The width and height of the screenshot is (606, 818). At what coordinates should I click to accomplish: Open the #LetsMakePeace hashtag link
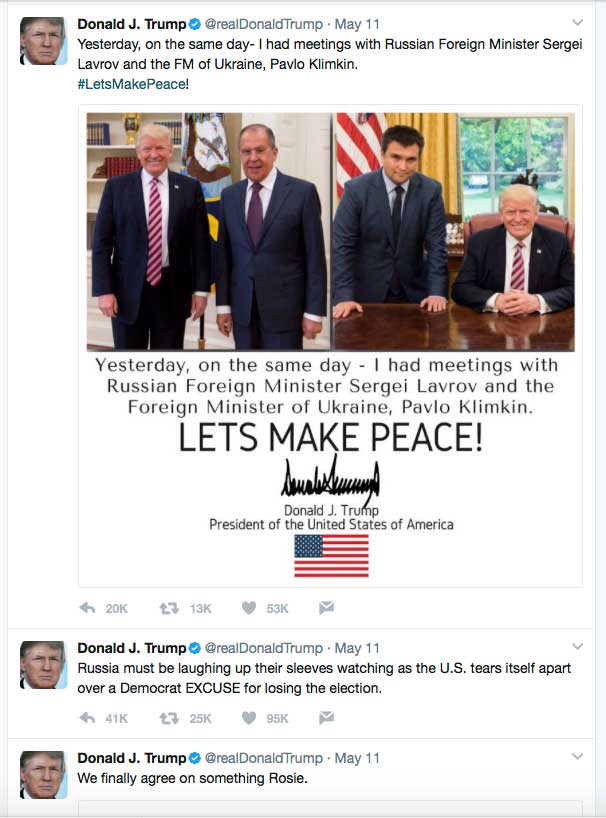131,85
